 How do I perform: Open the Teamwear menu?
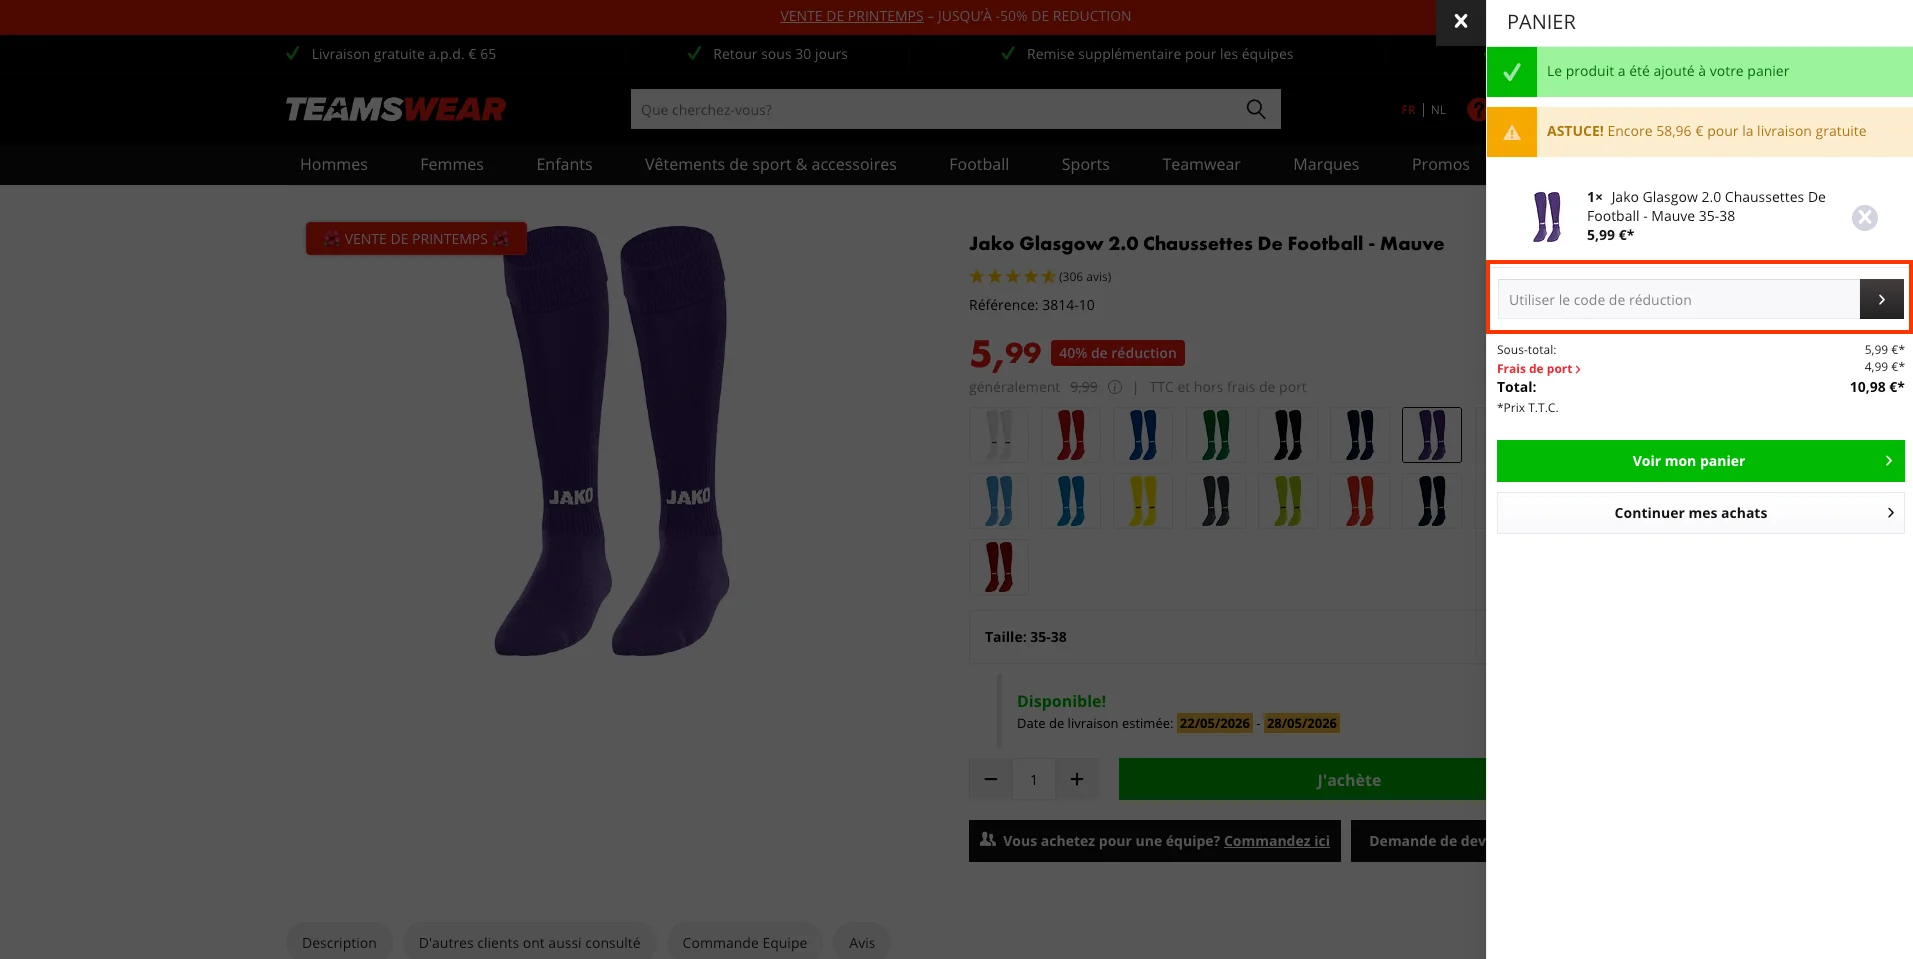click(1201, 164)
